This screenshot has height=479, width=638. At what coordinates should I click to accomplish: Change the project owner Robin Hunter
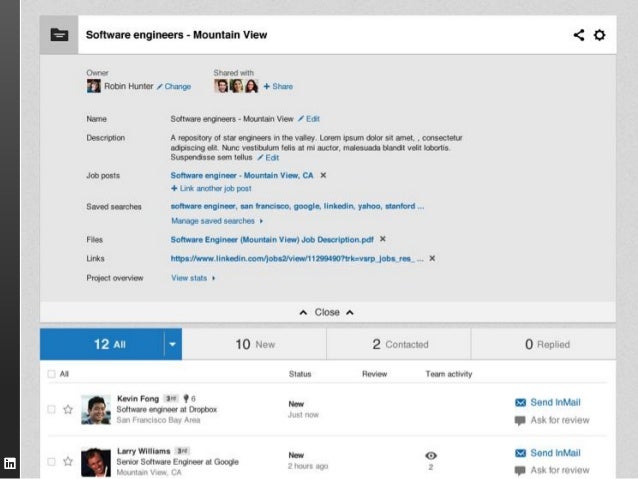point(174,87)
